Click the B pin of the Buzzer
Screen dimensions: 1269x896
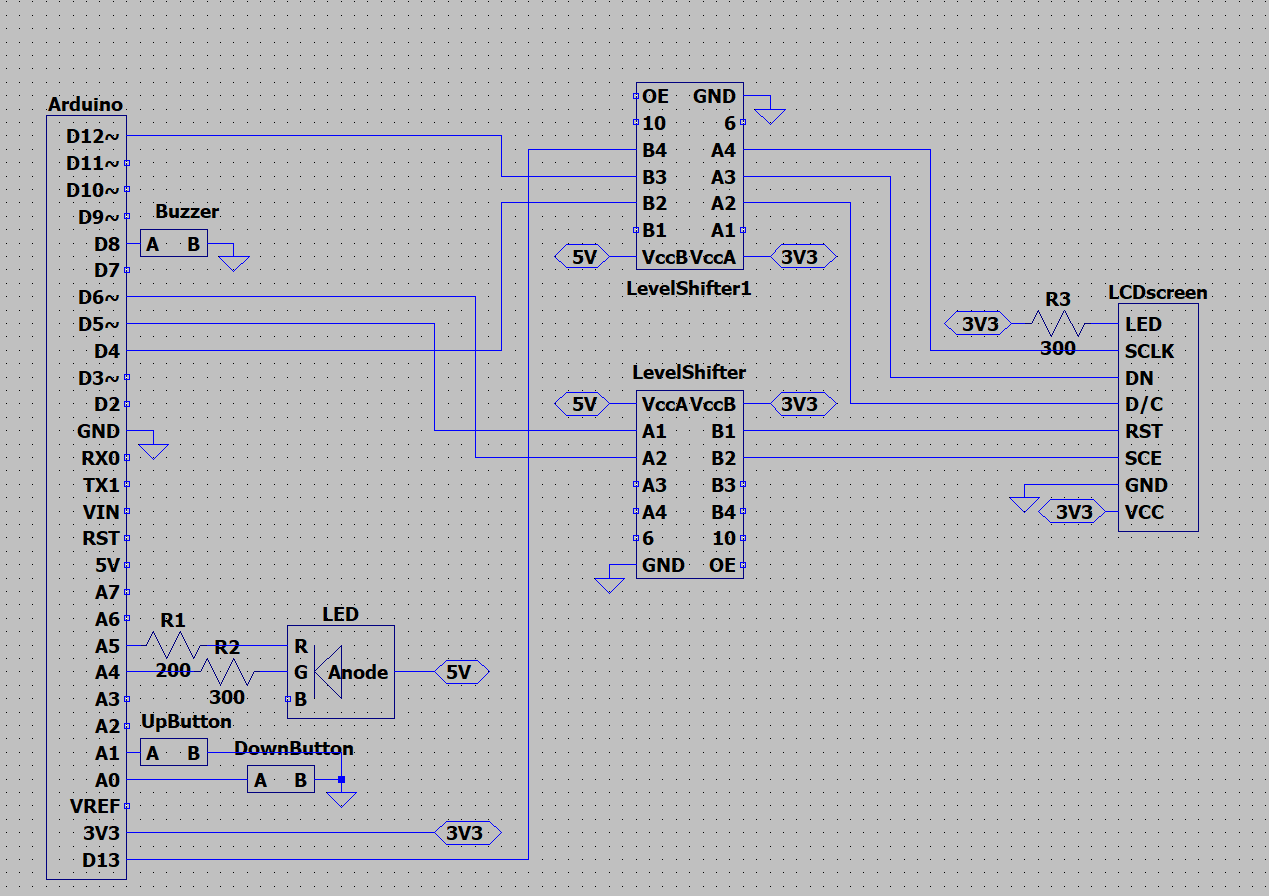194,243
